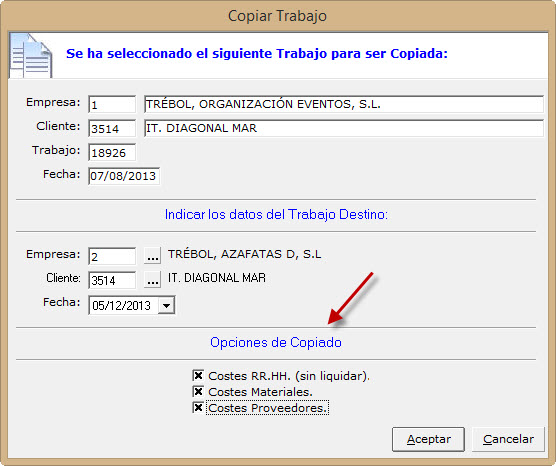Viewport: 556px width, 466px height.
Task: Click the destination date field showing 05/12/2013
Action: click(x=132, y=305)
